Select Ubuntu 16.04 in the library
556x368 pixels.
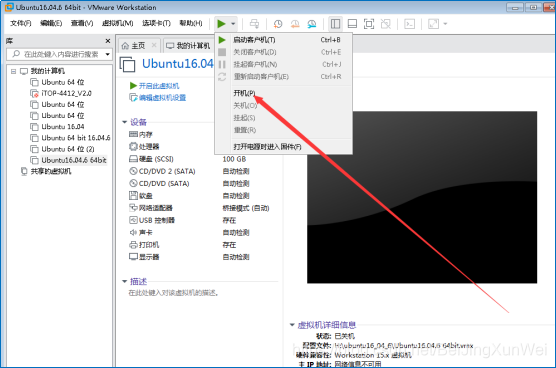pos(57,127)
